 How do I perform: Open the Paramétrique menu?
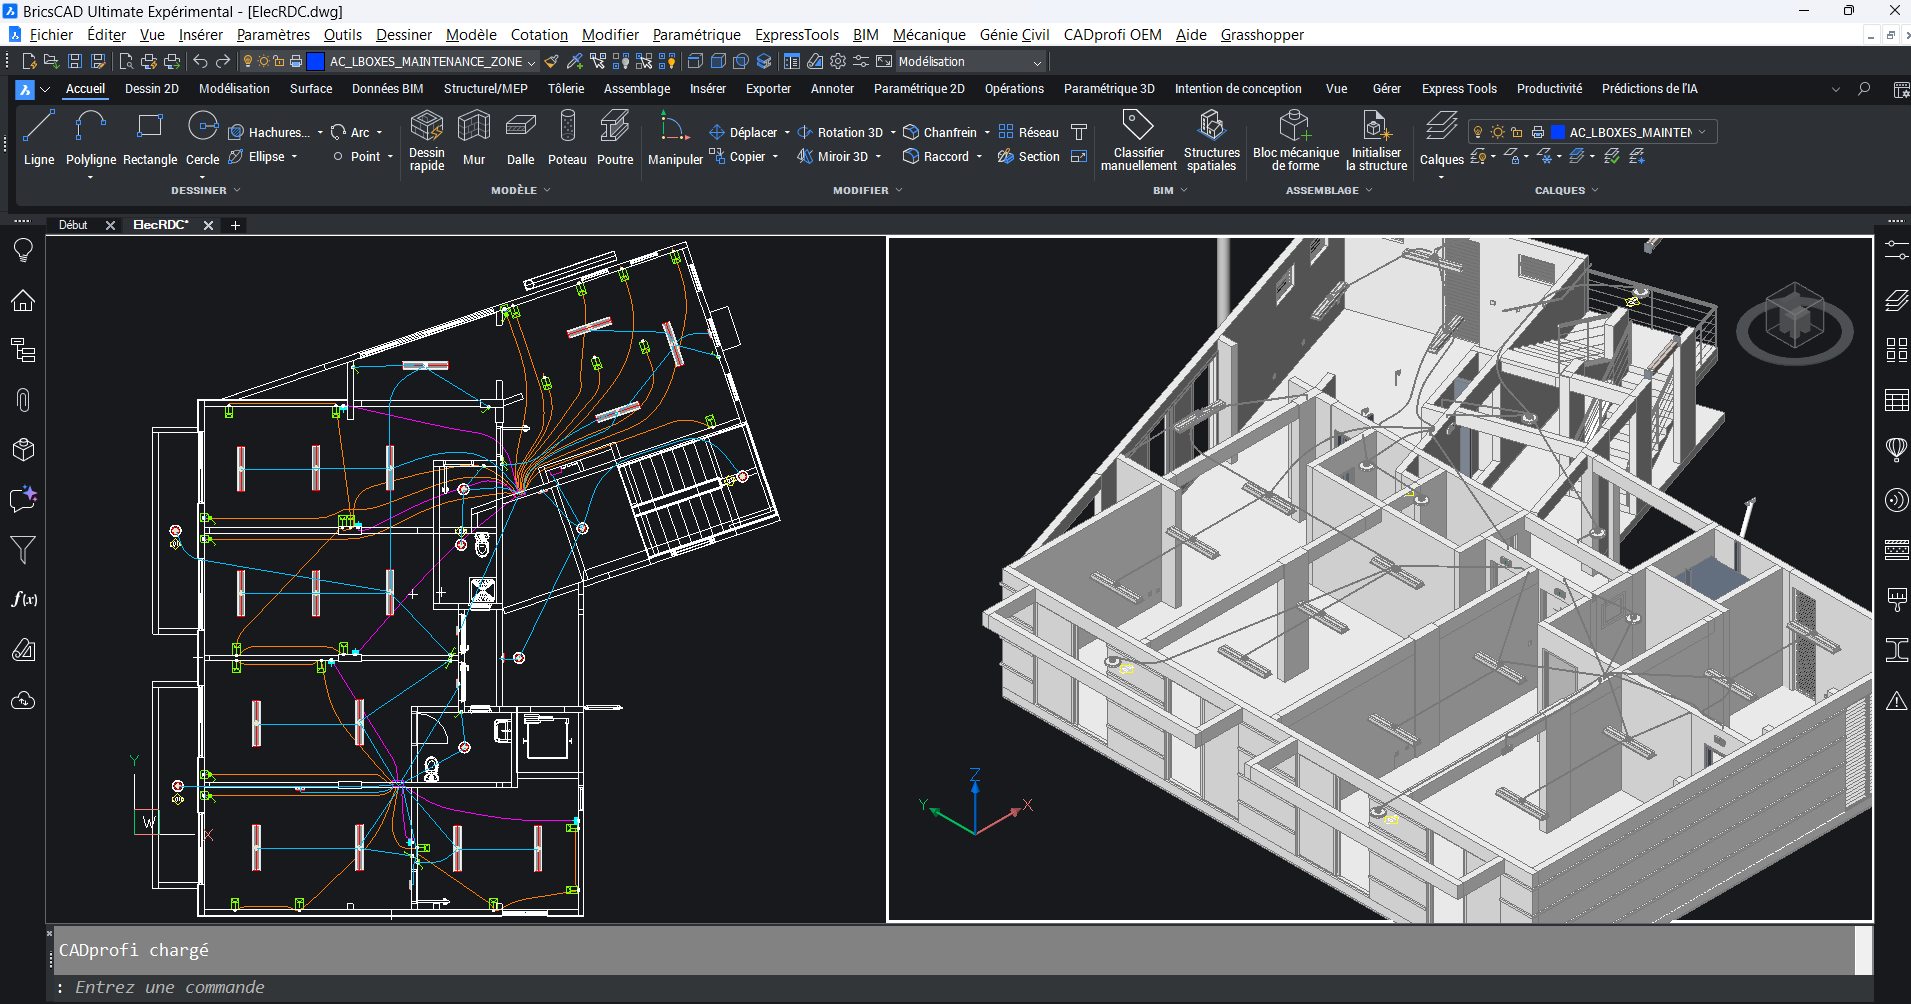696,35
